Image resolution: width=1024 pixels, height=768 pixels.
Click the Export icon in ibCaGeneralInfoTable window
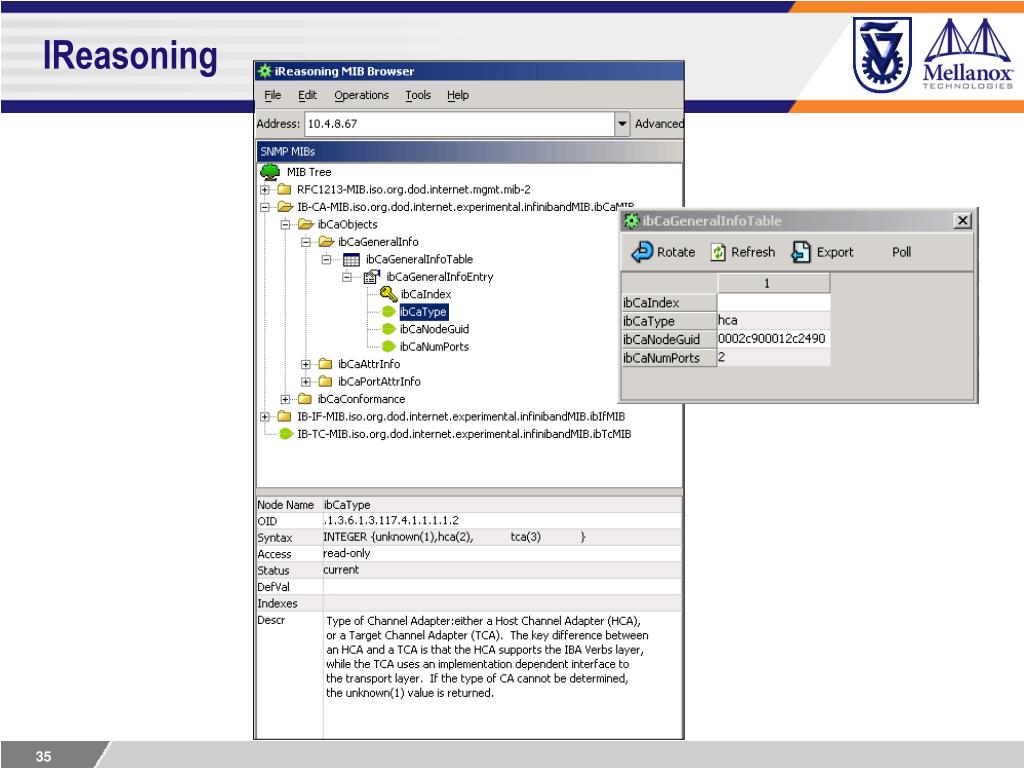click(801, 251)
